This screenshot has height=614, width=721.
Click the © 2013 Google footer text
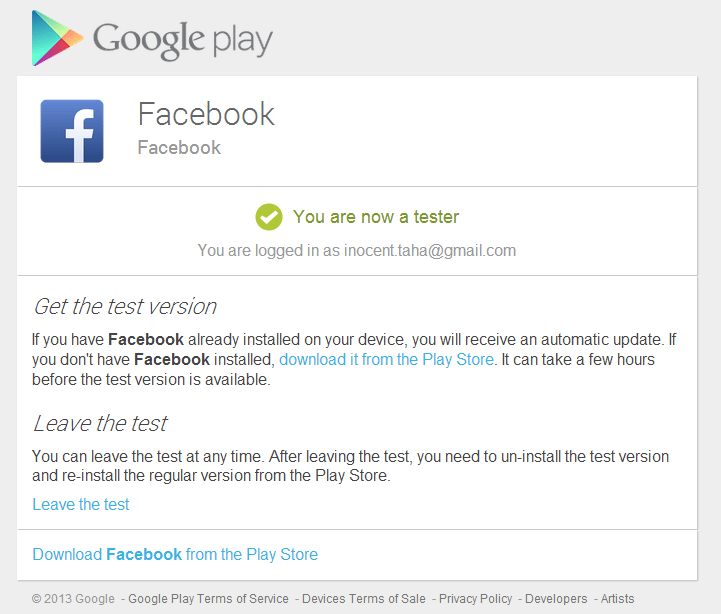(x=73, y=599)
